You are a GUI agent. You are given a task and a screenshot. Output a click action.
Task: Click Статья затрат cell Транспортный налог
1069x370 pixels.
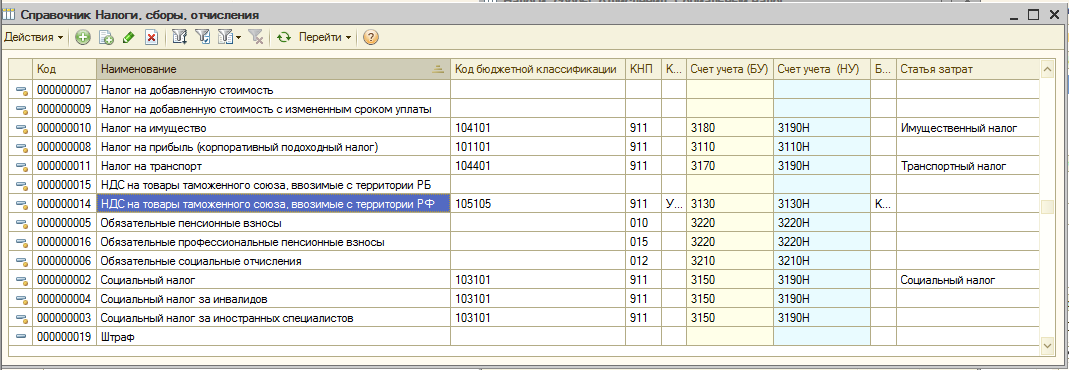(x=967, y=166)
